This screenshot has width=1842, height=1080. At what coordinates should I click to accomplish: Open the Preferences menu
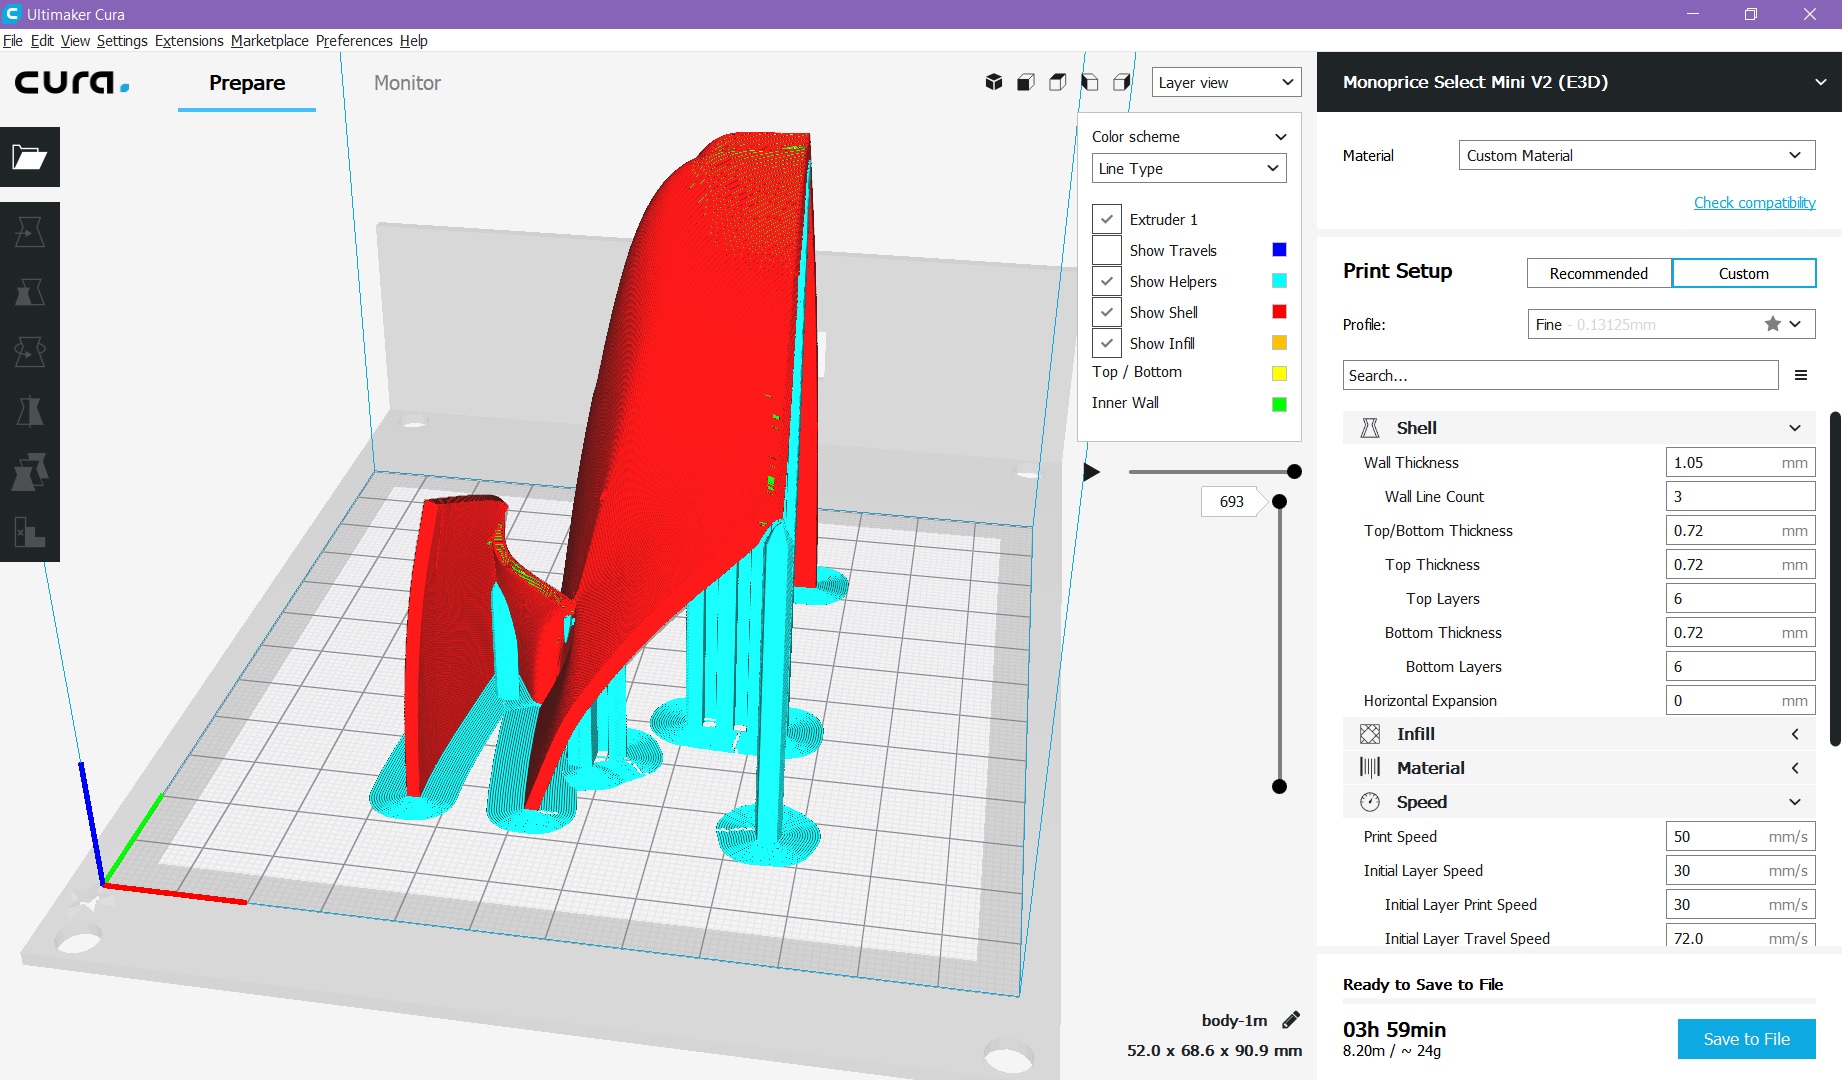(x=354, y=41)
